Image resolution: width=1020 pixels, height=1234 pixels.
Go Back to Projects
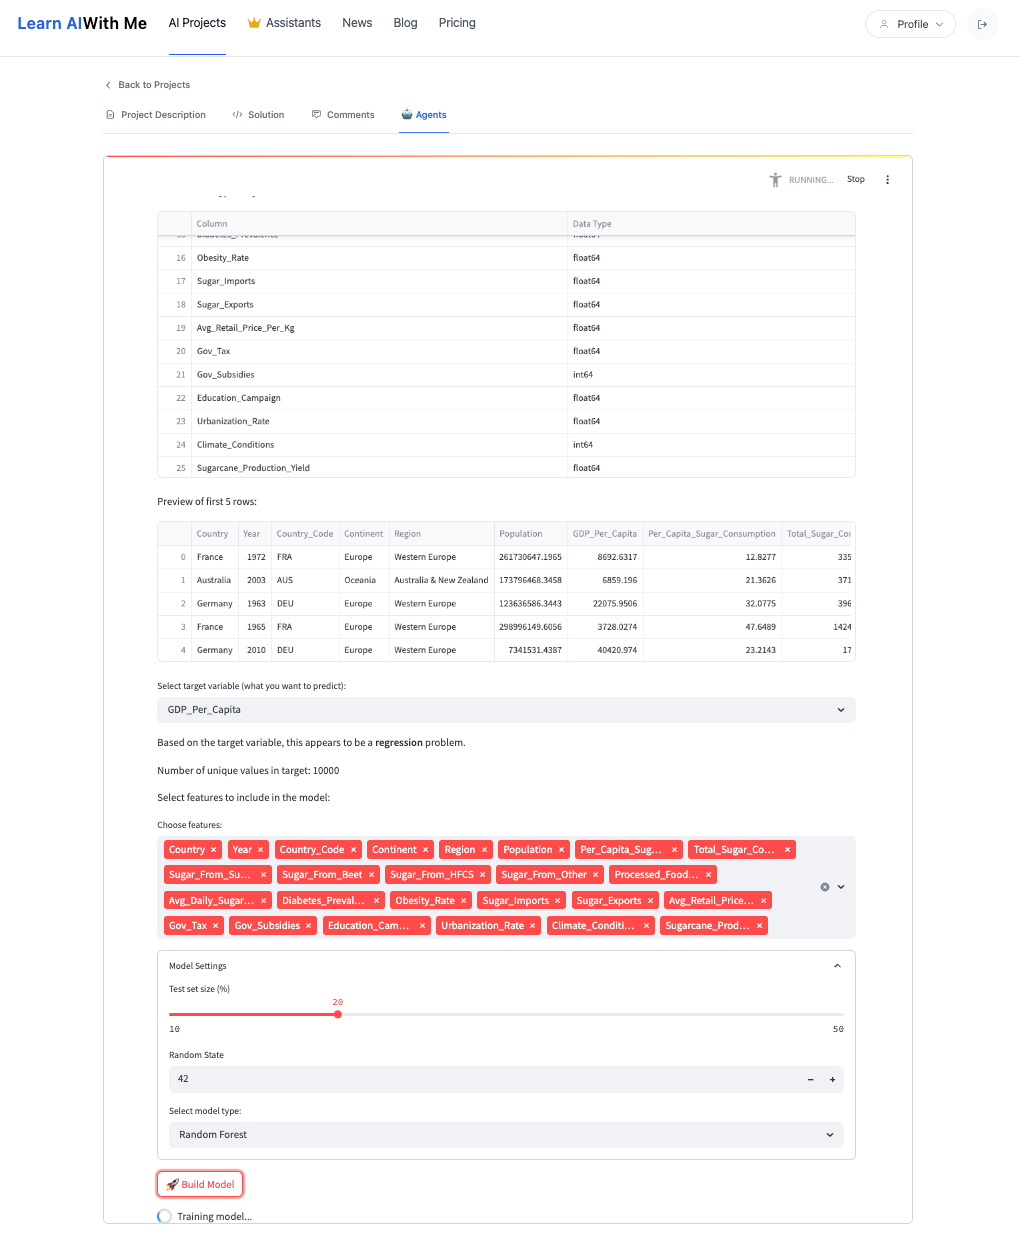(x=147, y=85)
